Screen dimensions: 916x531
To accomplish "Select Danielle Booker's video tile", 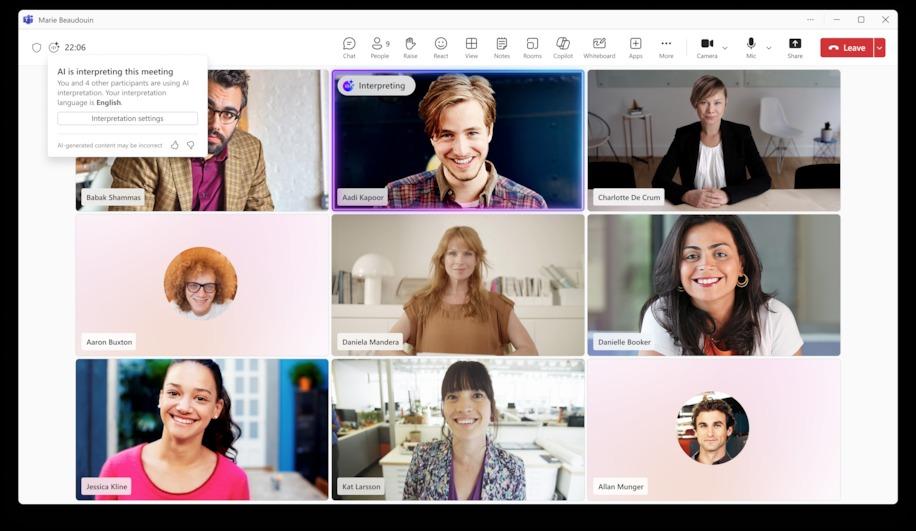I will pyautogui.click(x=714, y=284).
